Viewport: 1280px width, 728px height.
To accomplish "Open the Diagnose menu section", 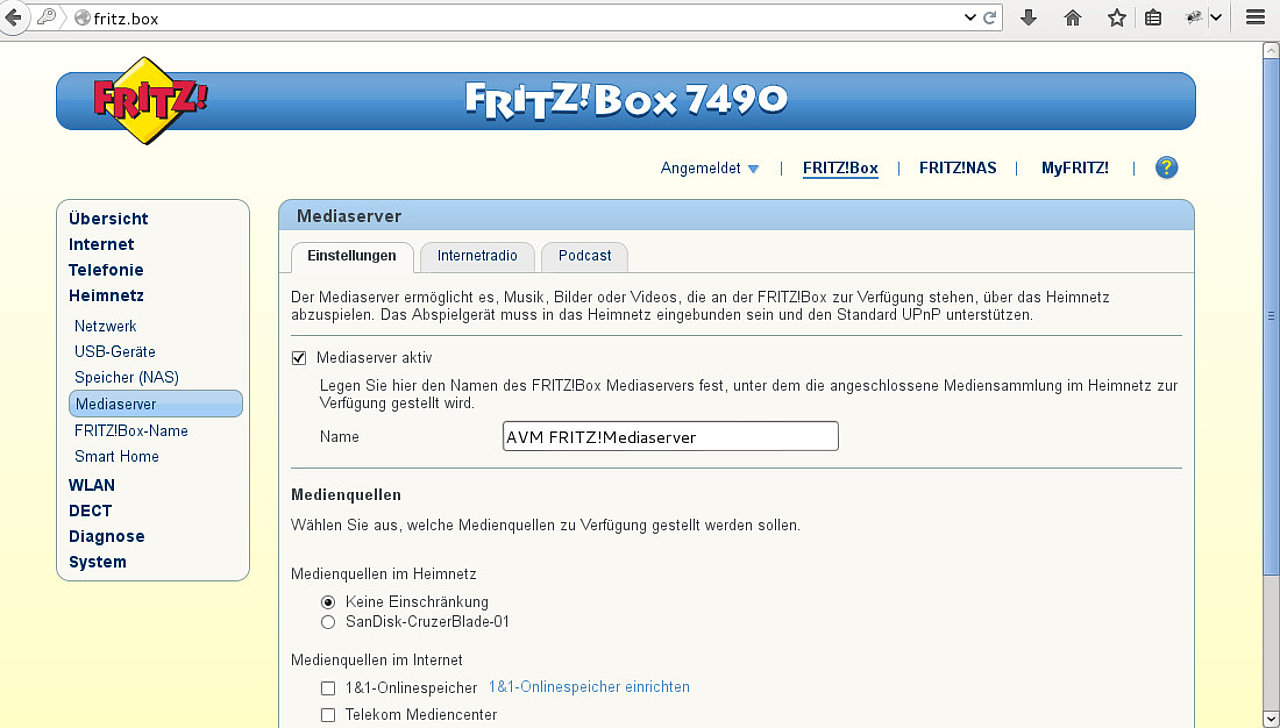I will click(x=107, y=537).
